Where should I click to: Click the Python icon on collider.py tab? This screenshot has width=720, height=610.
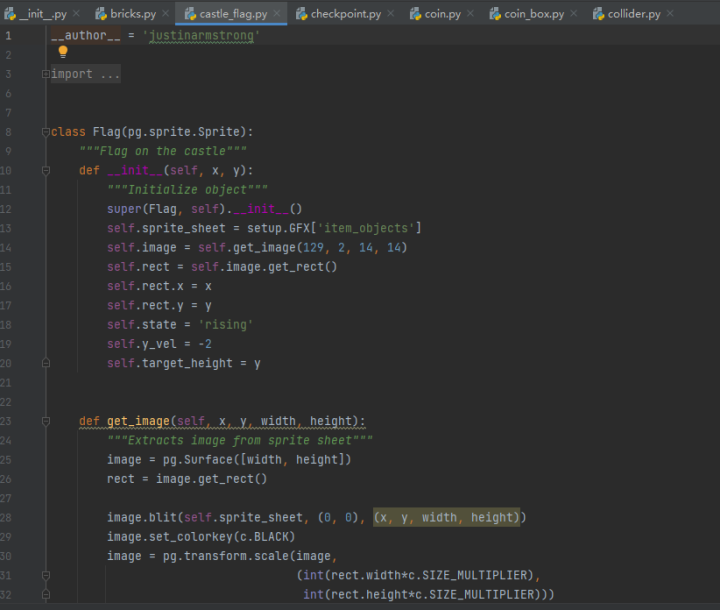click(597, 14)
